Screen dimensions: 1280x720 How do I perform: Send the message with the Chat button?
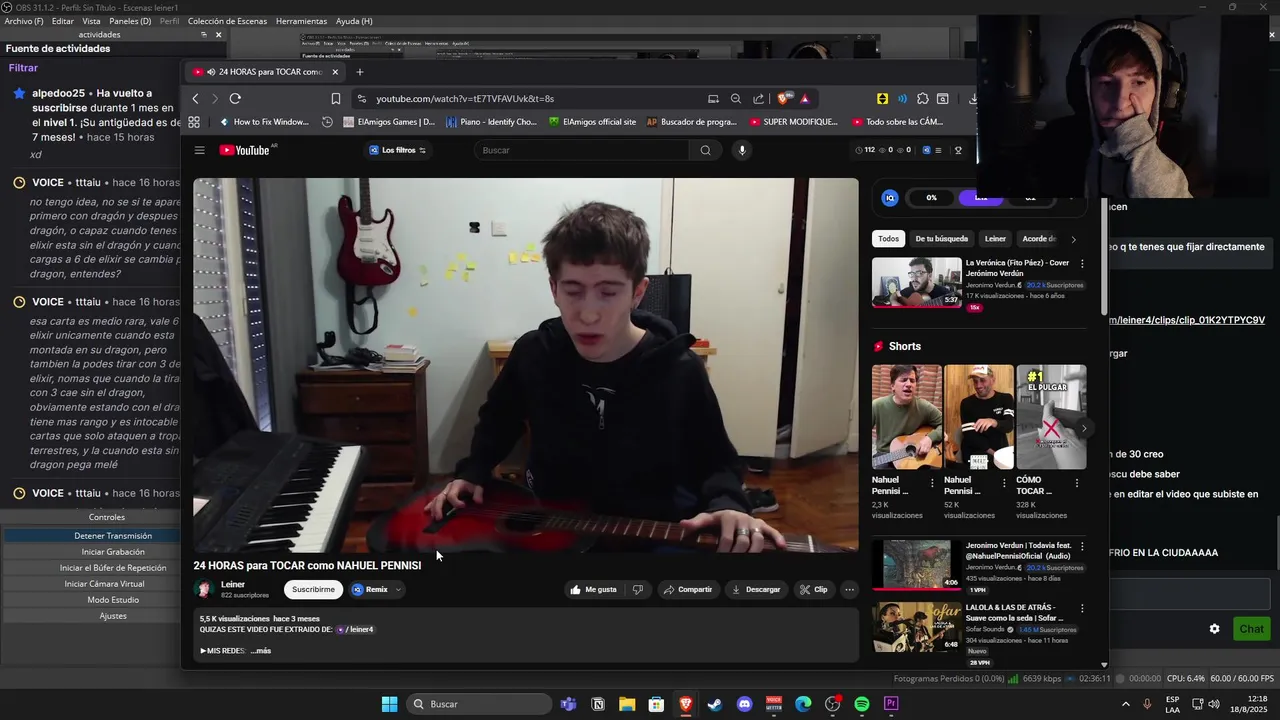1252,629
